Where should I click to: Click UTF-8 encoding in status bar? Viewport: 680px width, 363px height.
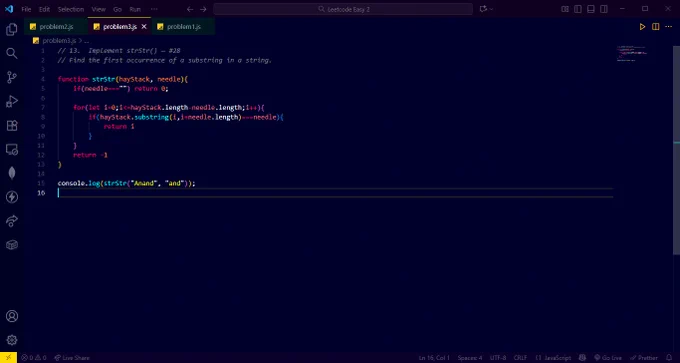[498, 358]
